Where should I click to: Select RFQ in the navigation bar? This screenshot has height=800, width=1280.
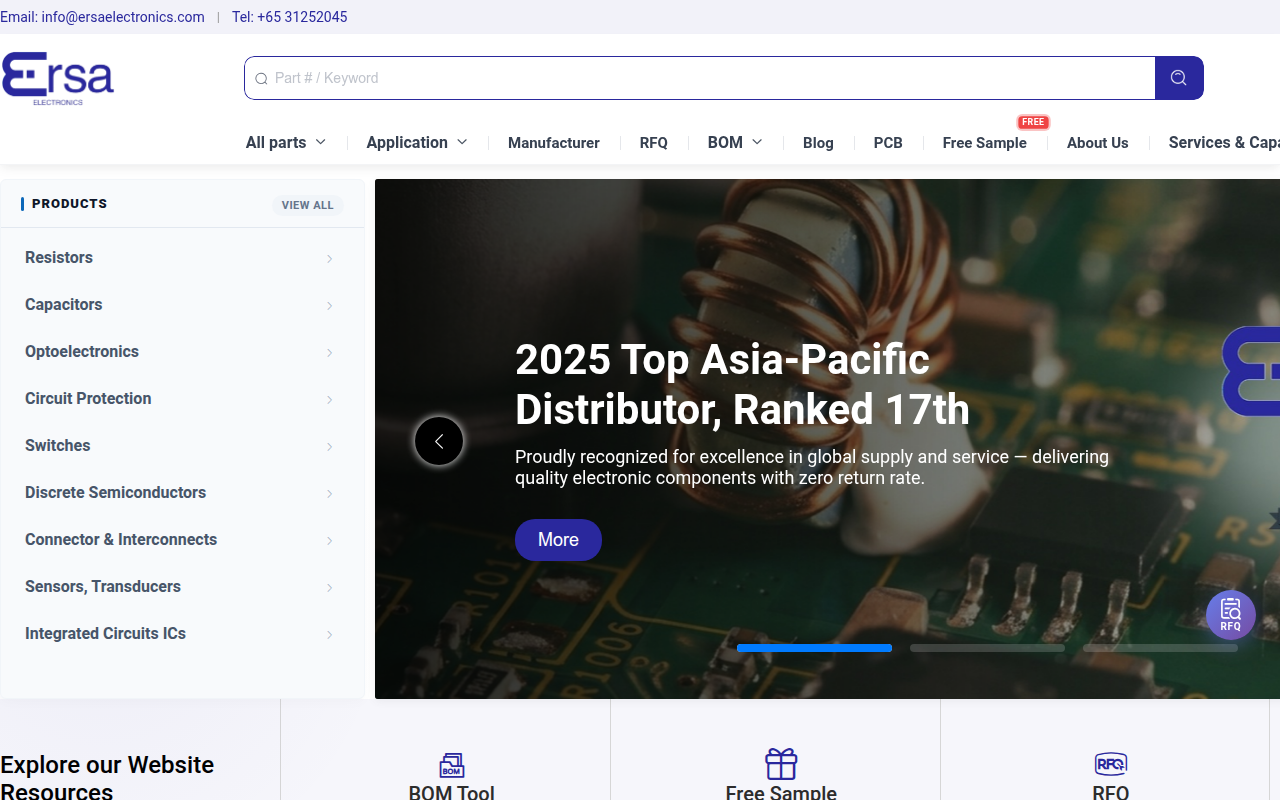[x=654, y=143]
